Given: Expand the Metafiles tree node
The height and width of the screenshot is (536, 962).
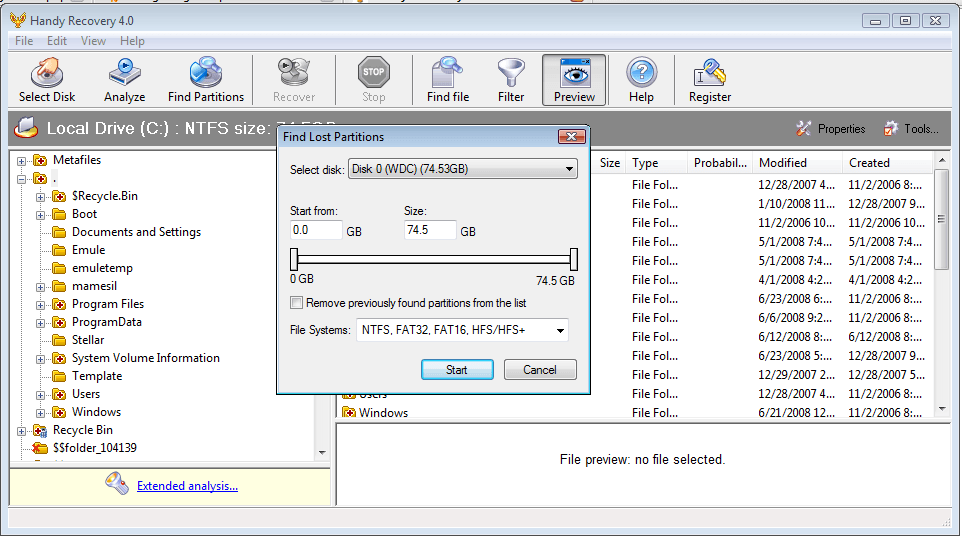Looking at the screenshot, I should point(21,161).
